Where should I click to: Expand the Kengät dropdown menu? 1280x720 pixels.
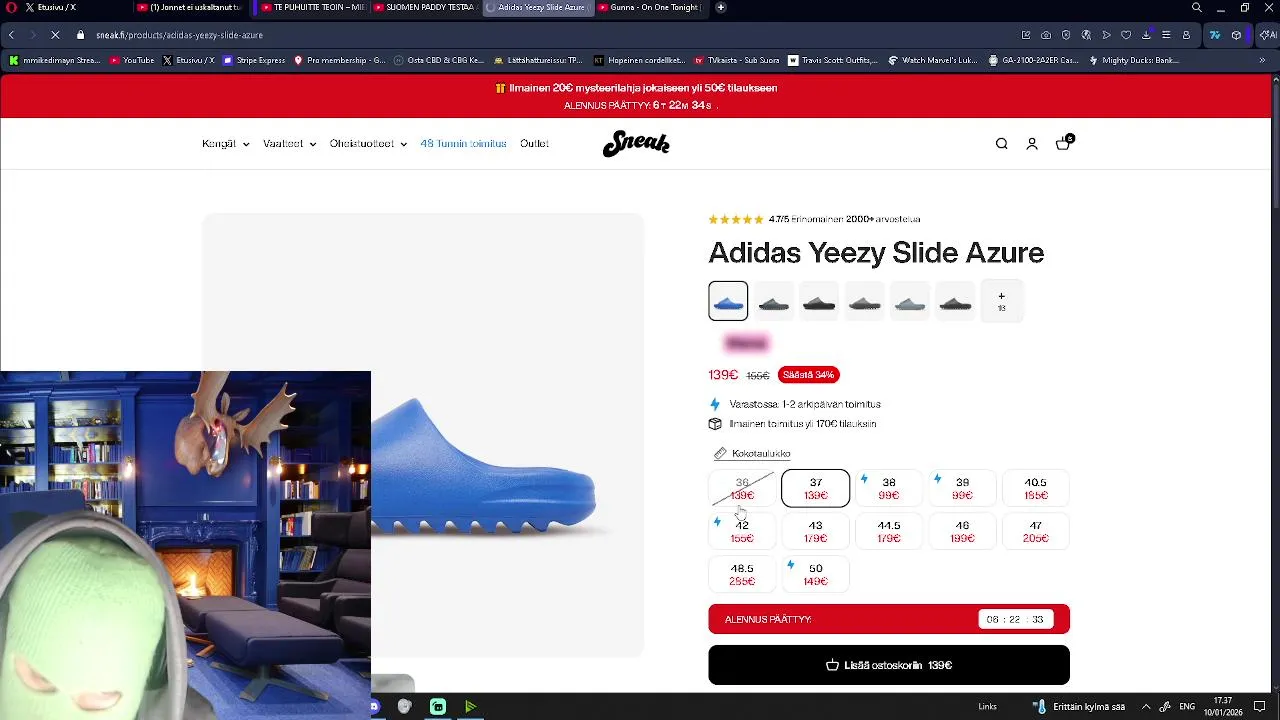(x=226, y=144)
